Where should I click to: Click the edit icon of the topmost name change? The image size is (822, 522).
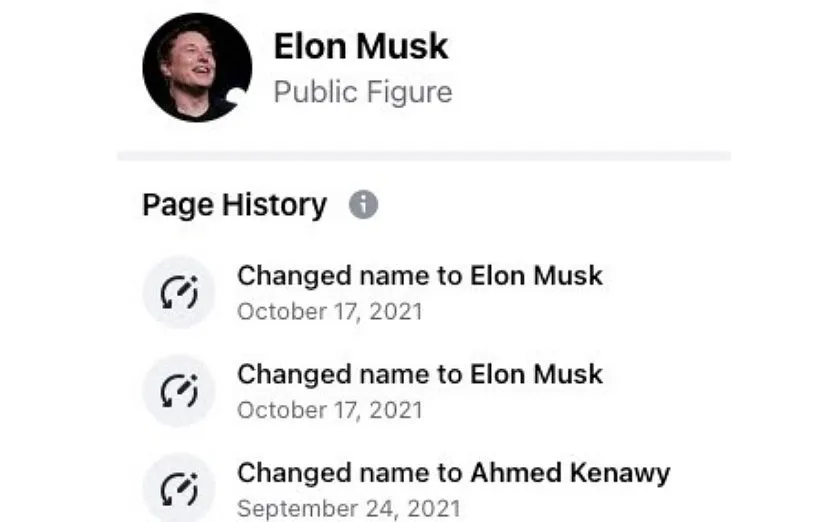coord(180,292)
